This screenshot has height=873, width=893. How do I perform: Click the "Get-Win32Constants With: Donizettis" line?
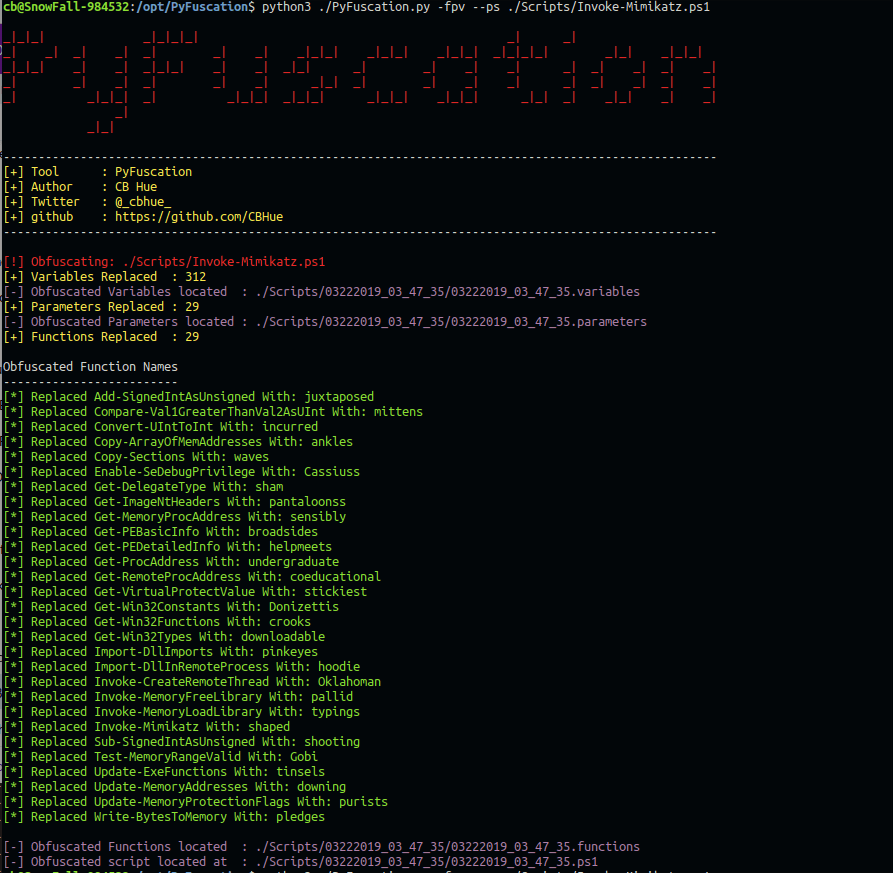[171, 606]
